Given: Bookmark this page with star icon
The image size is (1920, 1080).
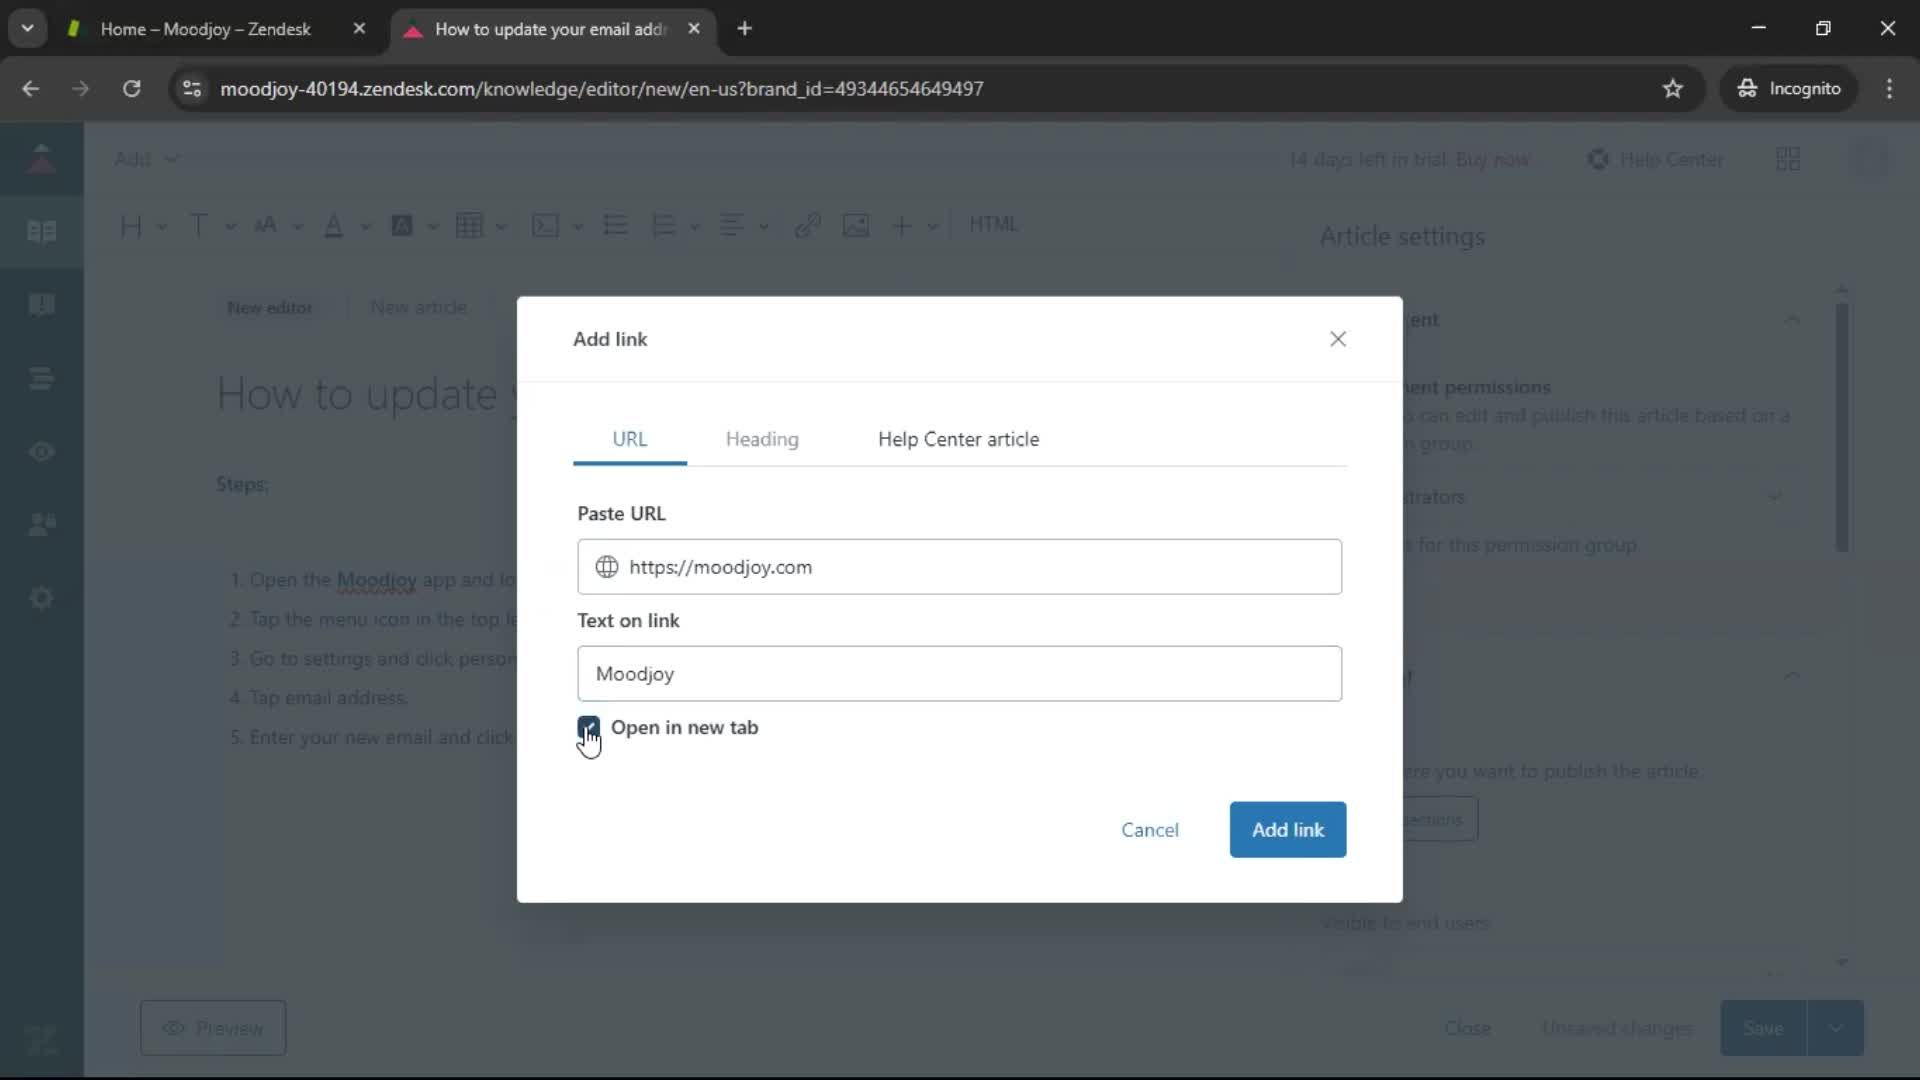Looking at the screenshot, I should (x=1672, y=89).
